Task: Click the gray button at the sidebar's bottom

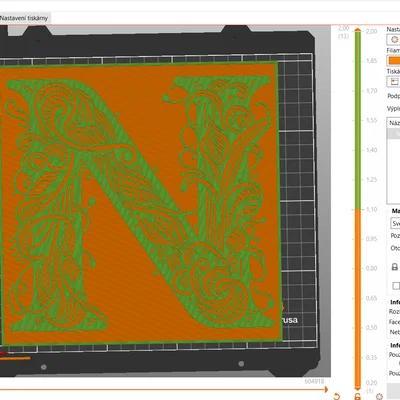Action: coord(394,390)
